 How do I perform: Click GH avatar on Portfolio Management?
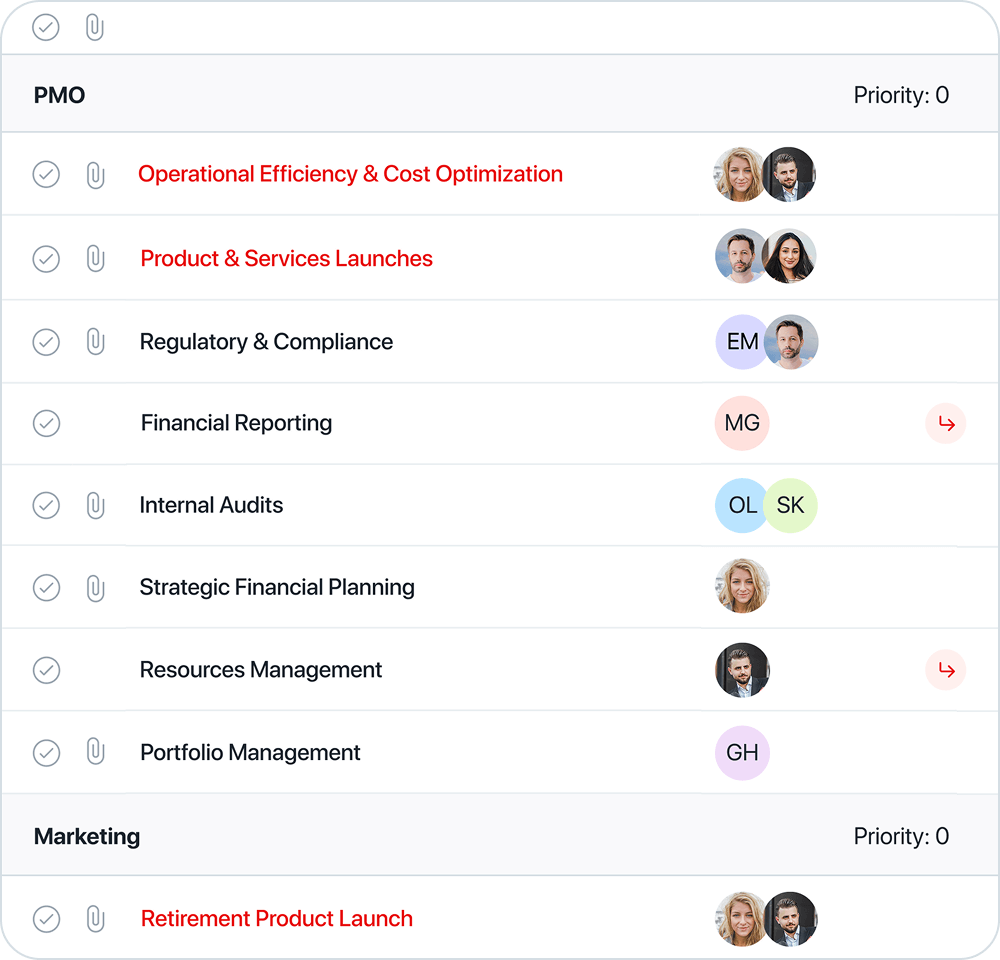pyautogui.click(x=742, y=753)
